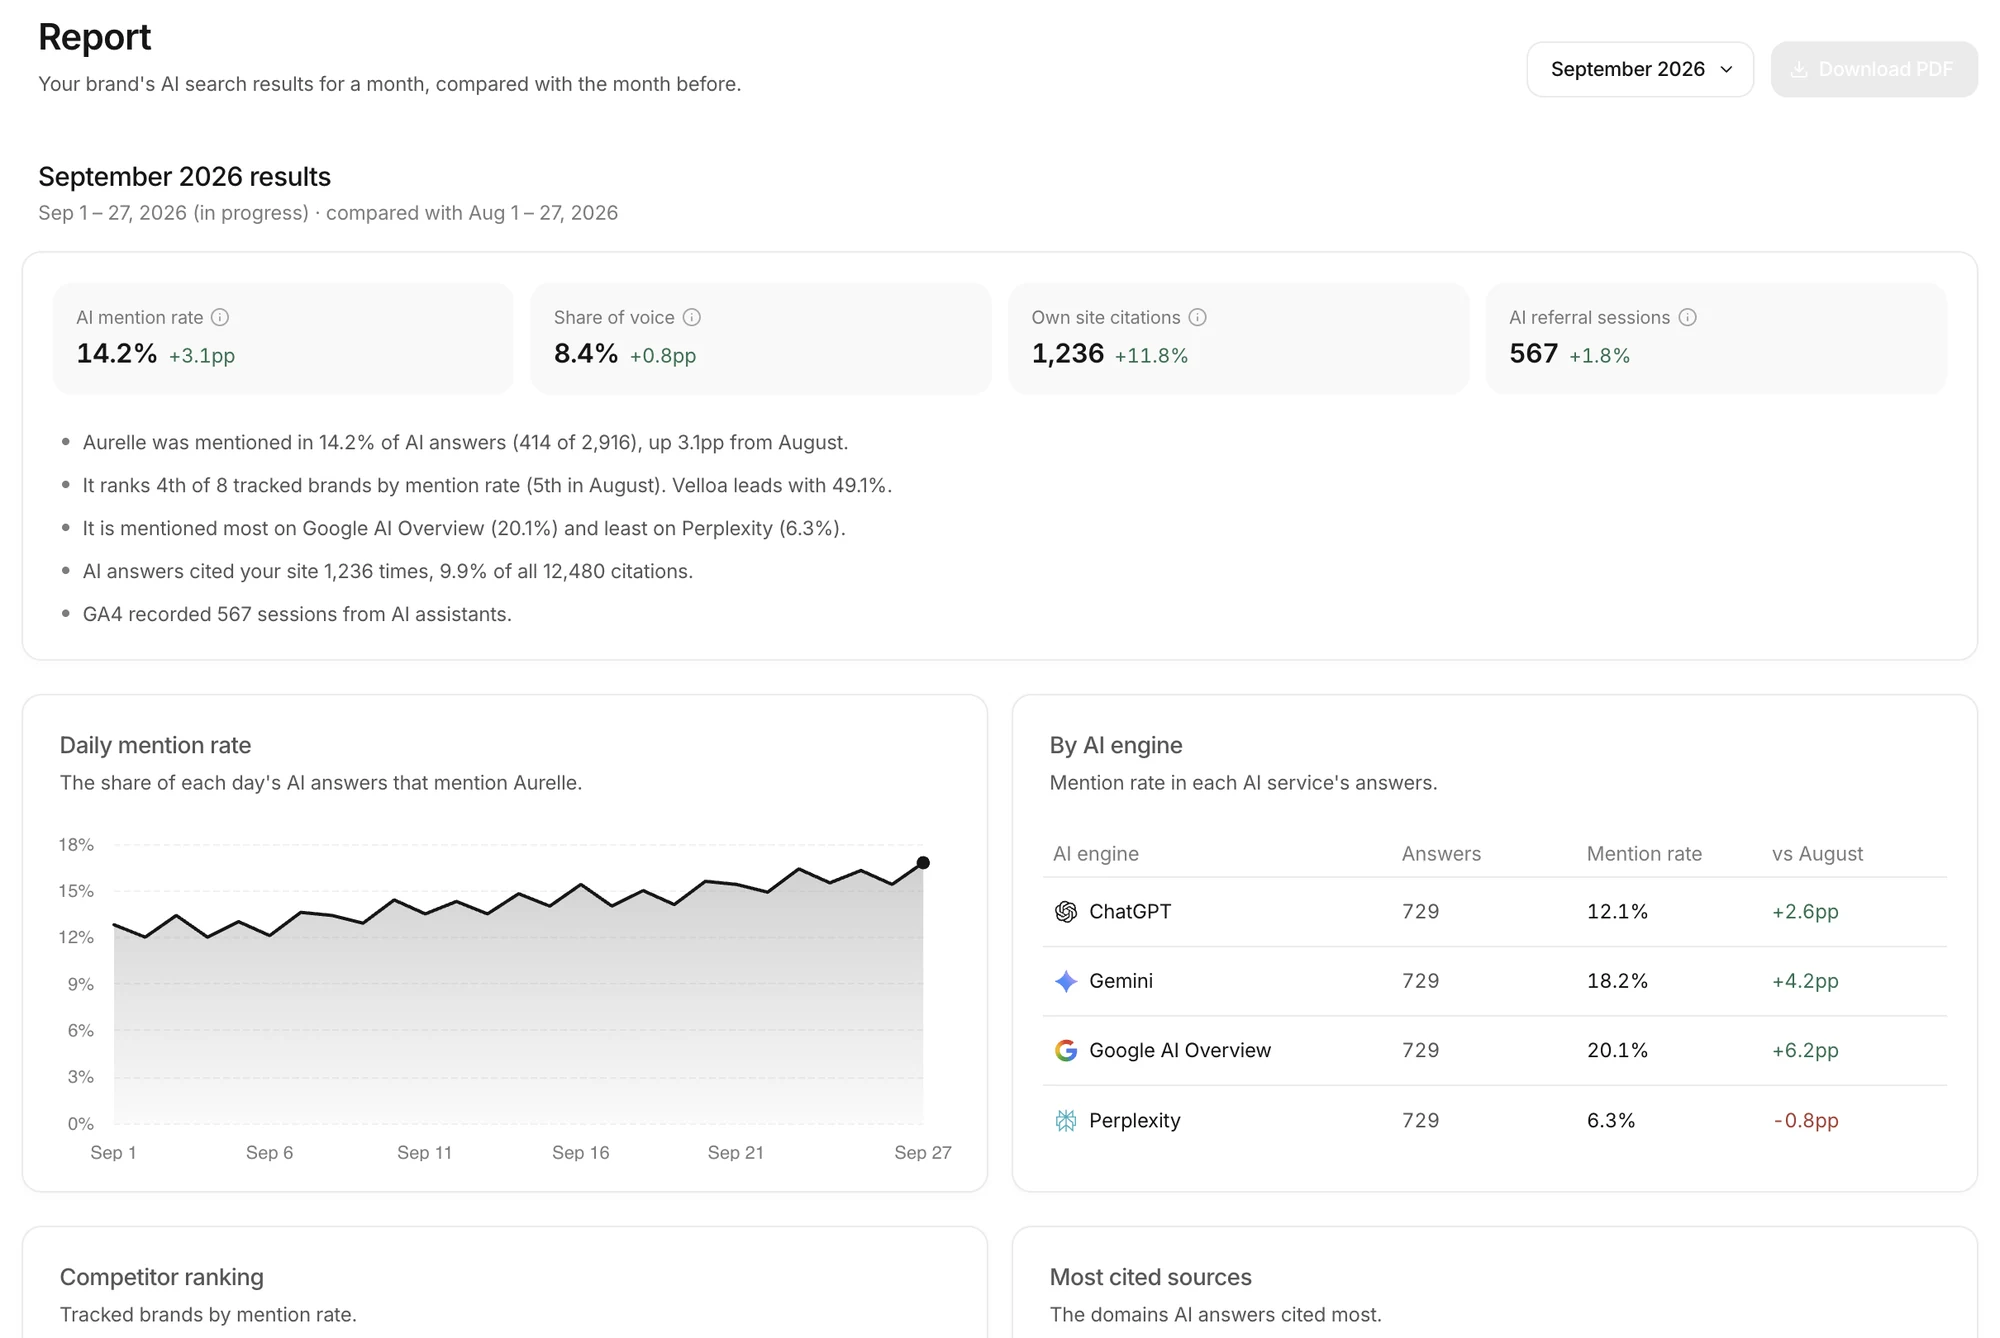Click the Velloa leads ranking bullet
Screen dimensions: 2000x1338
click(487, 485)
